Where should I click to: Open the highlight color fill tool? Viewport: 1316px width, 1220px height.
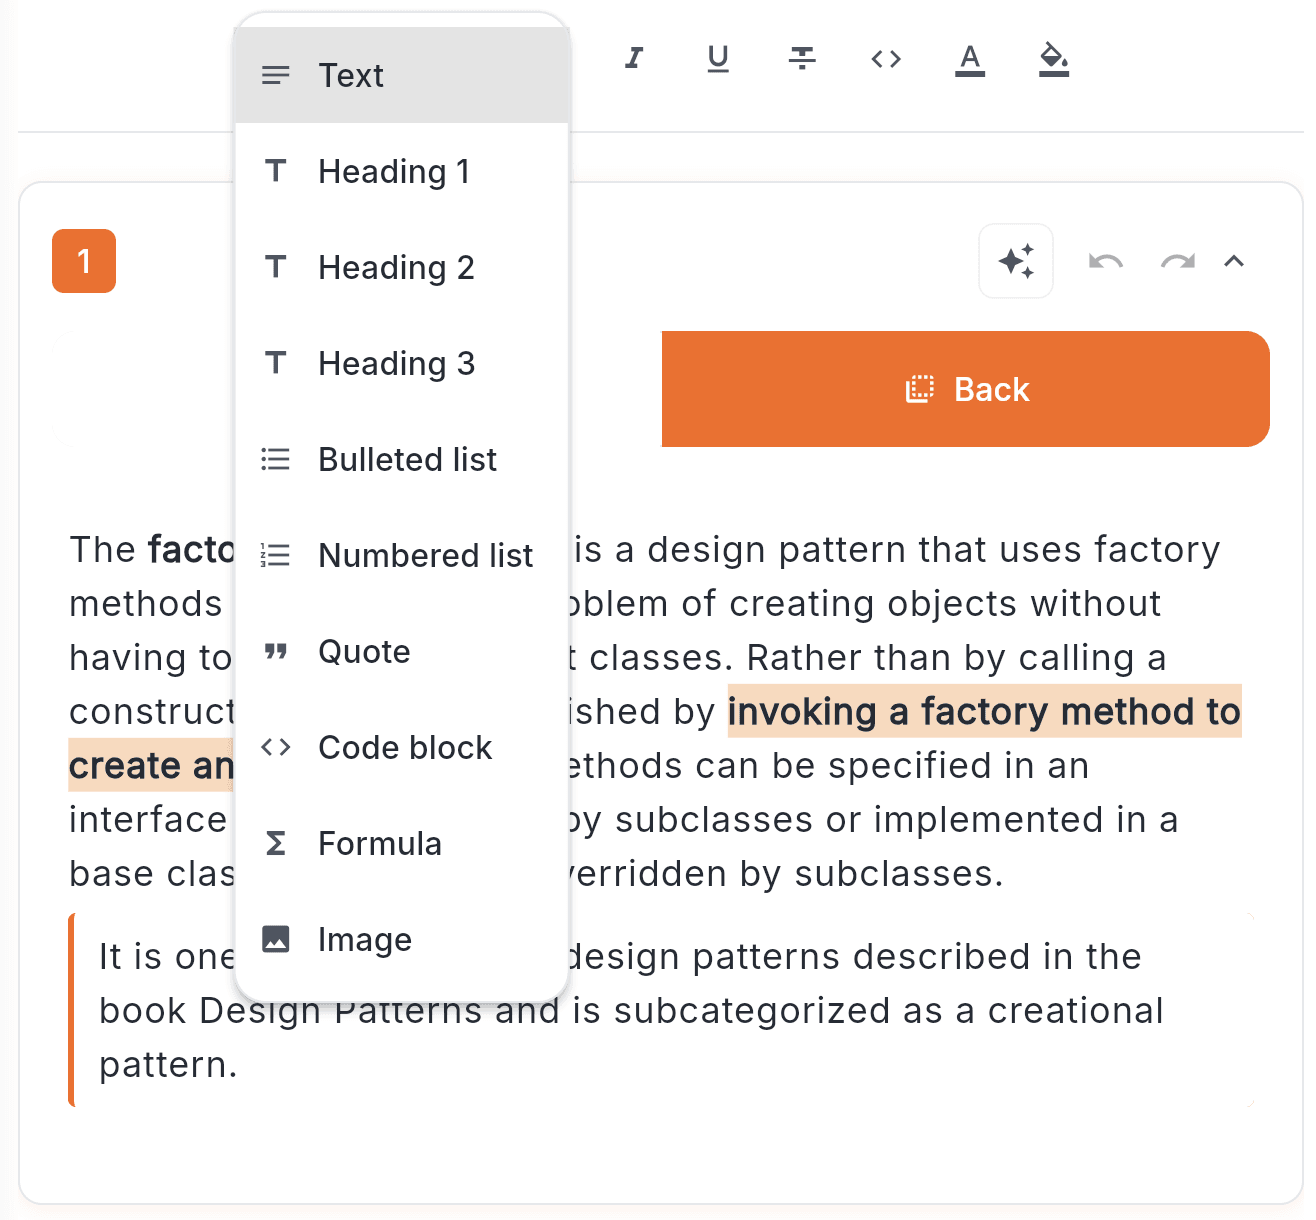point(1054,59)
